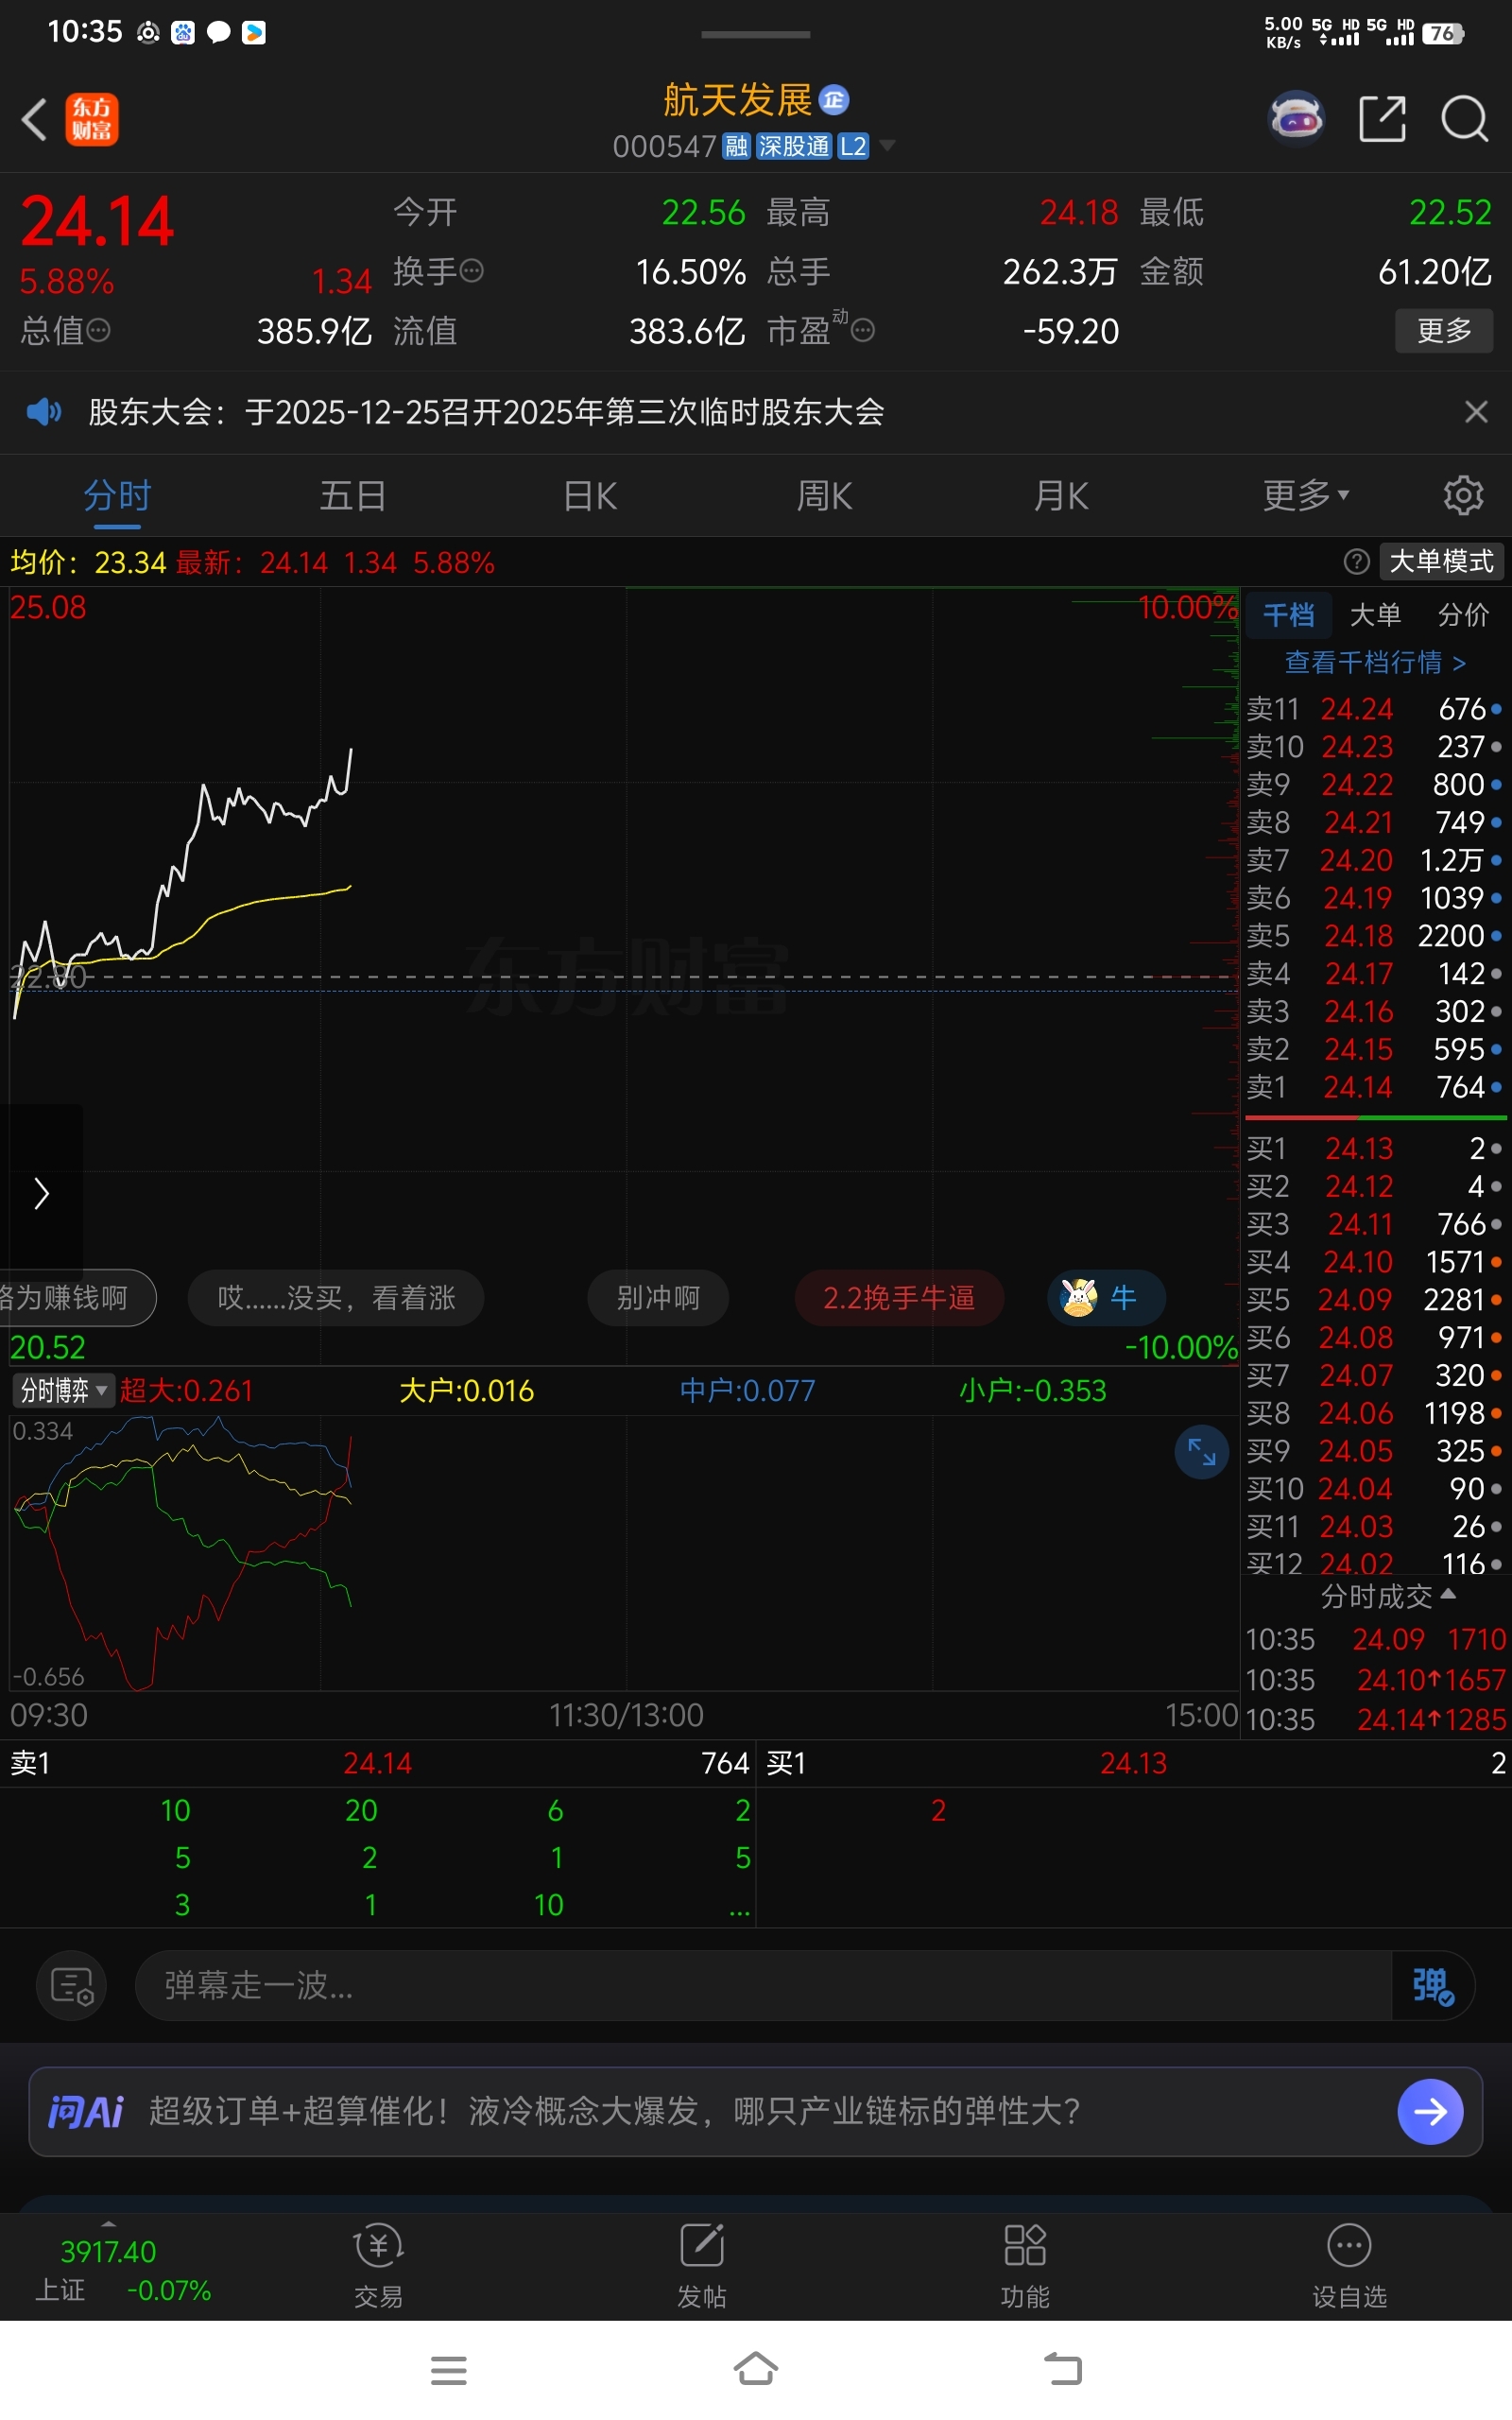1512x2420 pixels.
Task: Tap the 买4 24.10 order row
Action: coord(1374,1262)
